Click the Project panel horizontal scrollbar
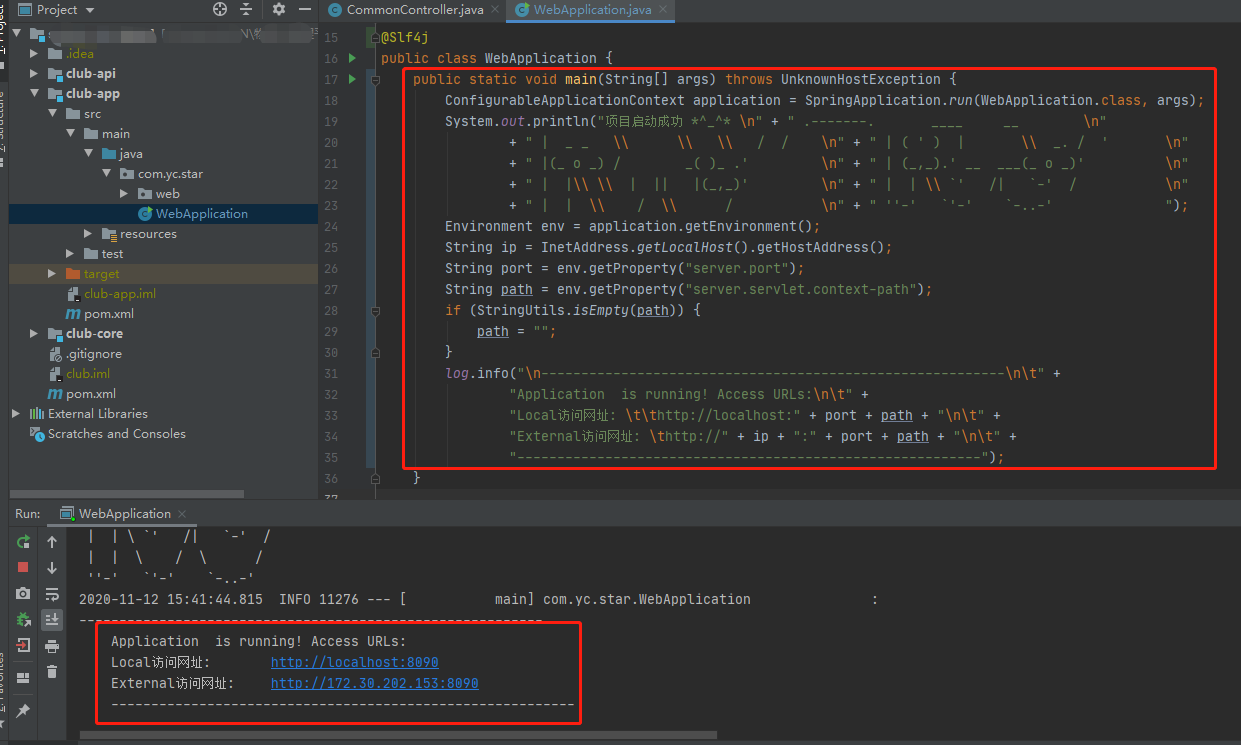 [127, 494]
